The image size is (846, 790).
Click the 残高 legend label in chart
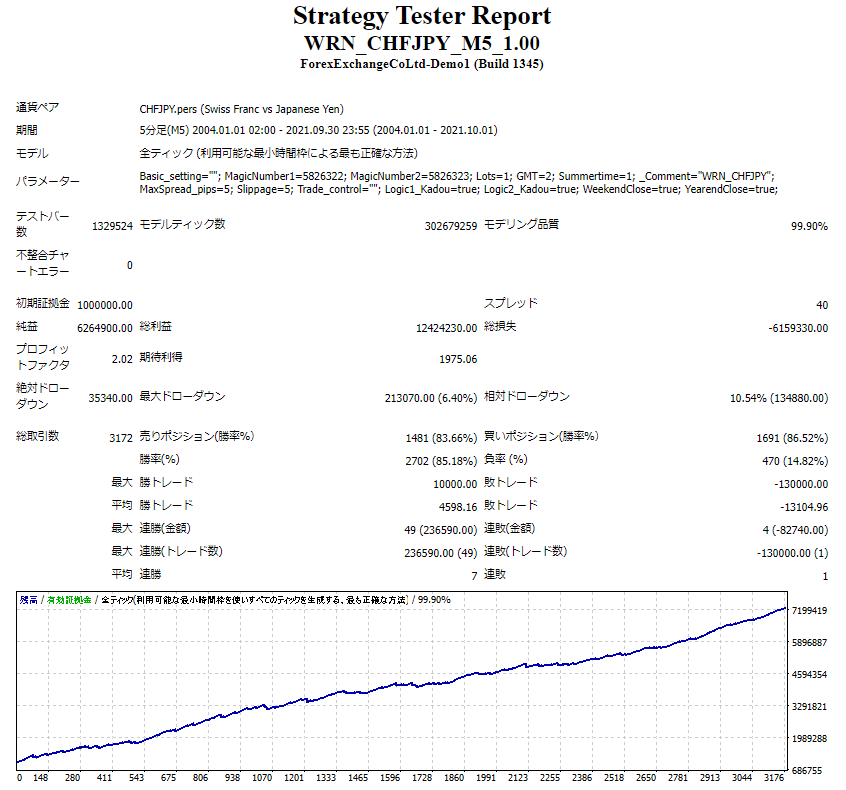pyautogui.click(x=29, y=600)
